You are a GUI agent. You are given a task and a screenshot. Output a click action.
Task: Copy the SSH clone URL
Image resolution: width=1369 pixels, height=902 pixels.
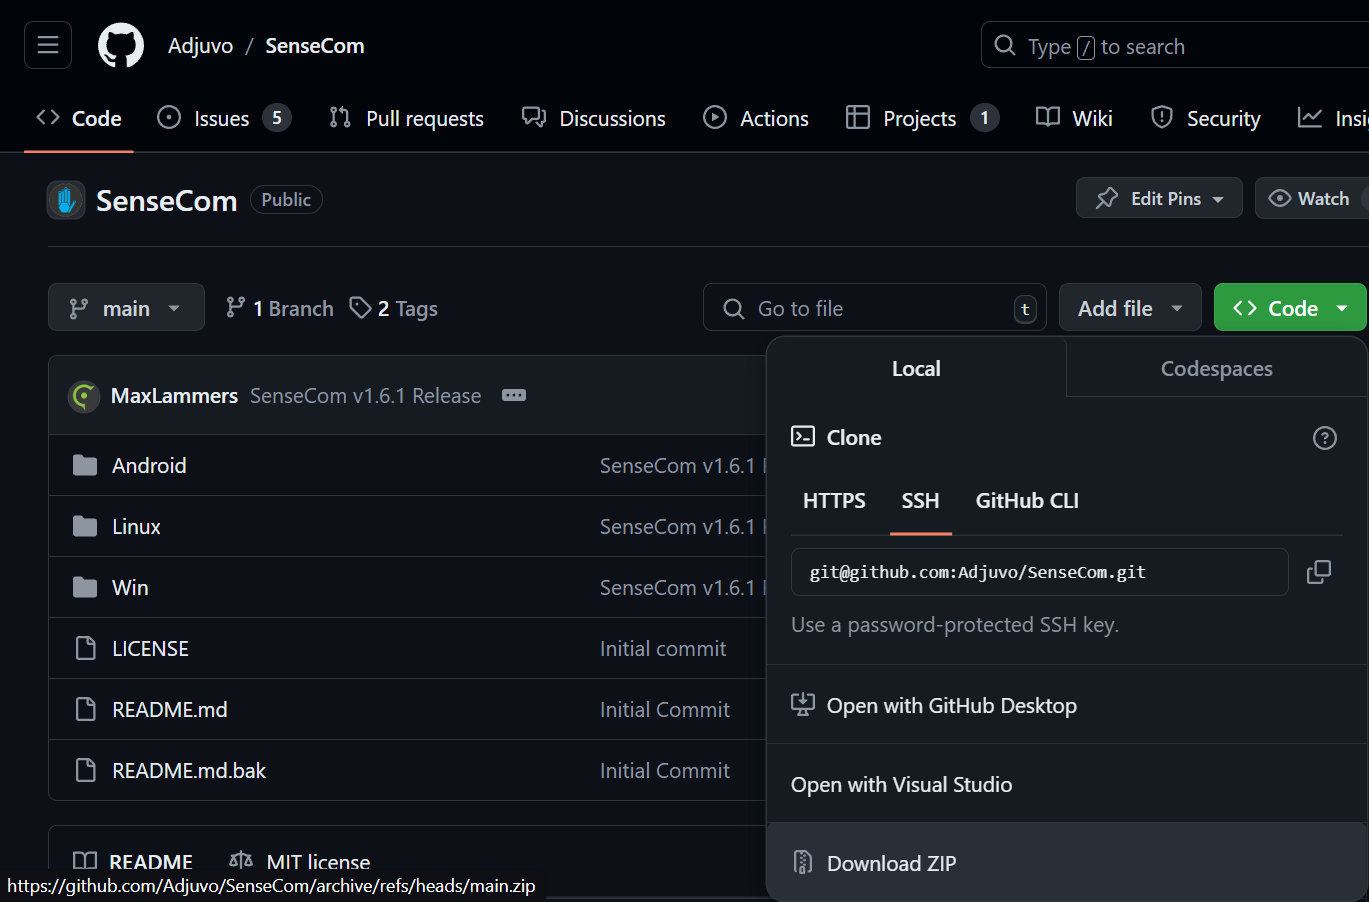click(x=1318, y=571)
